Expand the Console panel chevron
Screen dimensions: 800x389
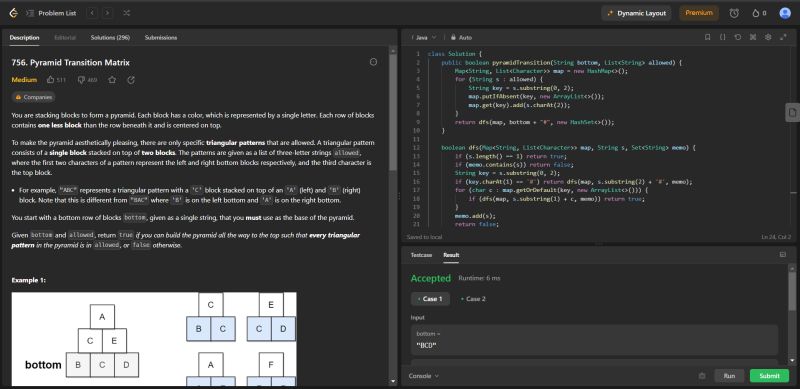(x=437, y=376)
